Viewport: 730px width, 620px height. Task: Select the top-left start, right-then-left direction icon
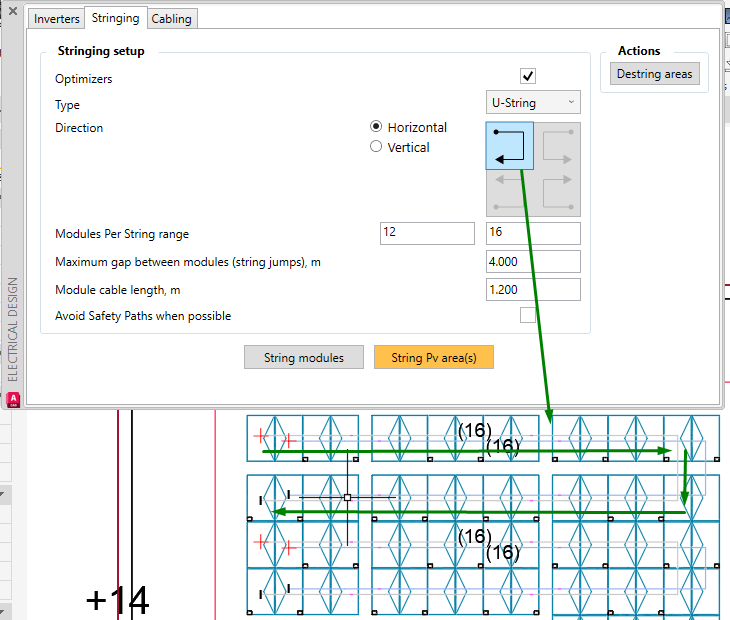coord(510,146)
